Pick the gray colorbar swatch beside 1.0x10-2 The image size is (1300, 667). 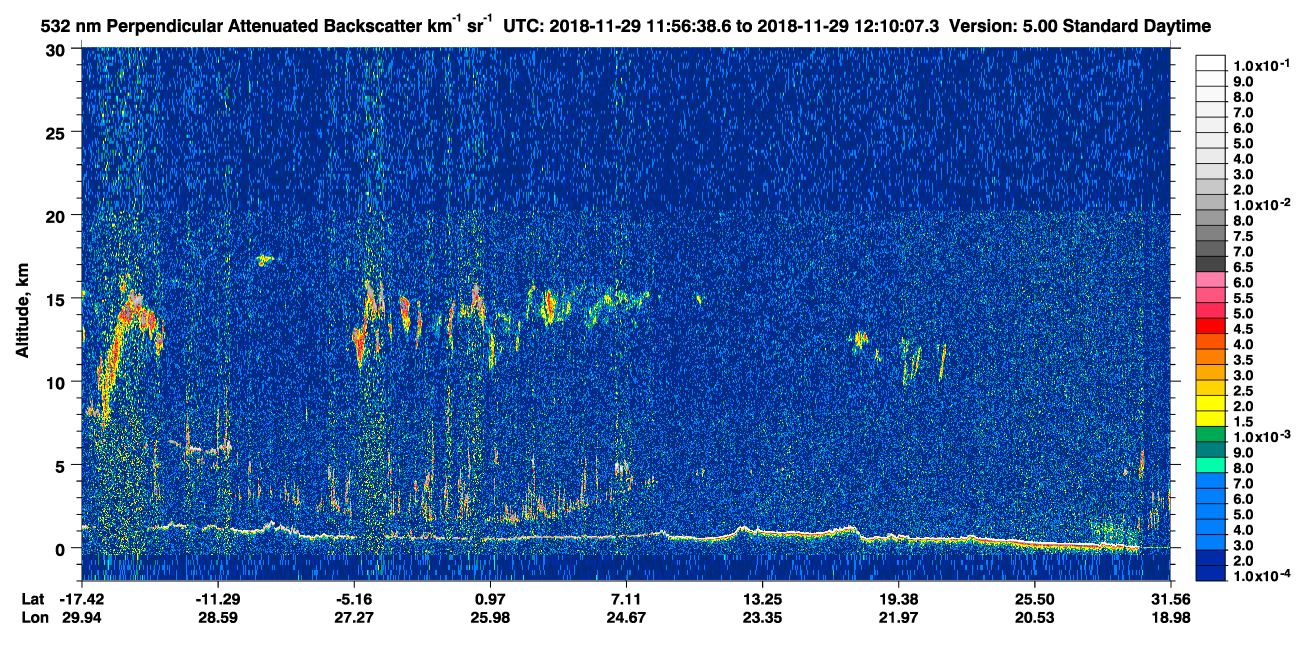tap(1211, 203)
